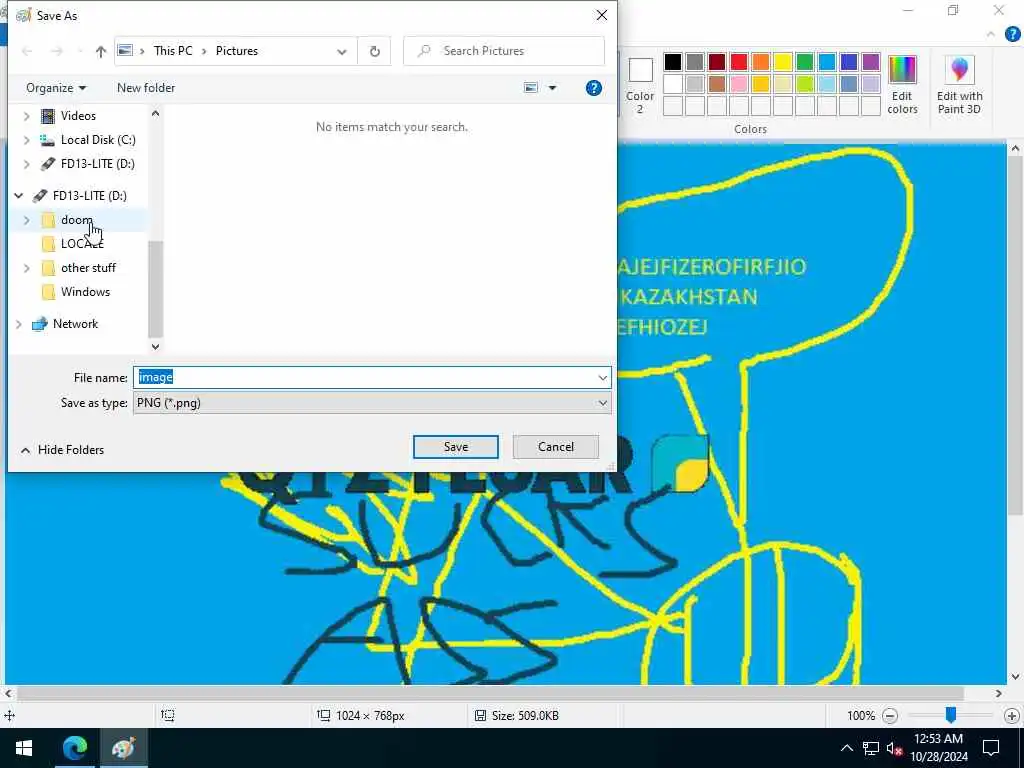
Task: Select Local Disk (C:) drive
Action: tap(98, 140)
